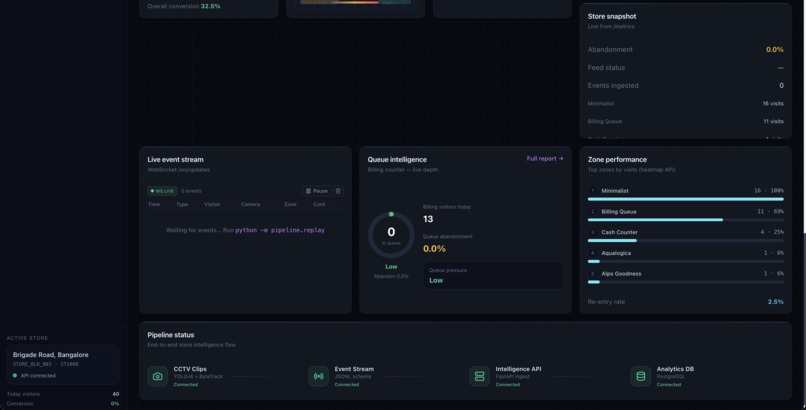Click the Analytics DB database icon
Viewport: 806px width, 410px height.
[x=640, y=376]
